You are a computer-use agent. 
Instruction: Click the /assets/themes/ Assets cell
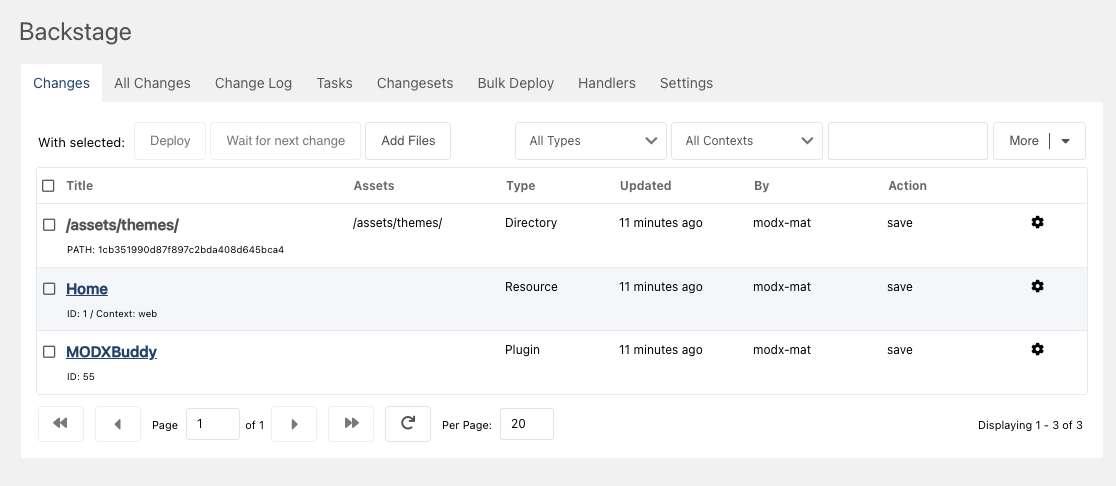[397, 223]
